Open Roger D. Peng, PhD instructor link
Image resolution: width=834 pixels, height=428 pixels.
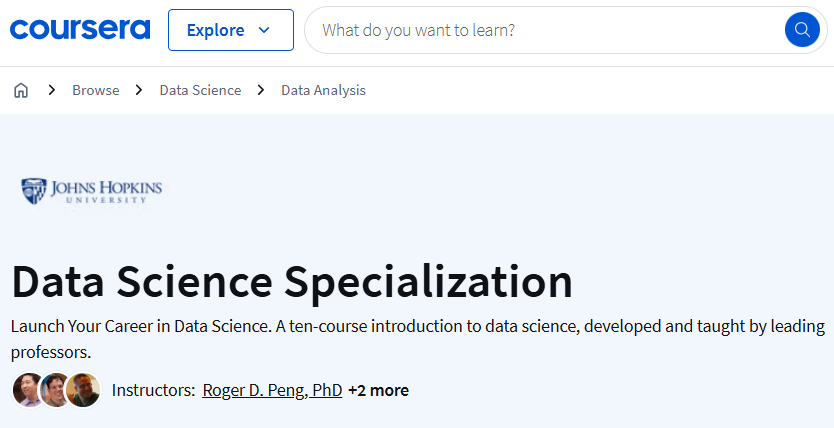click(272, 390)
